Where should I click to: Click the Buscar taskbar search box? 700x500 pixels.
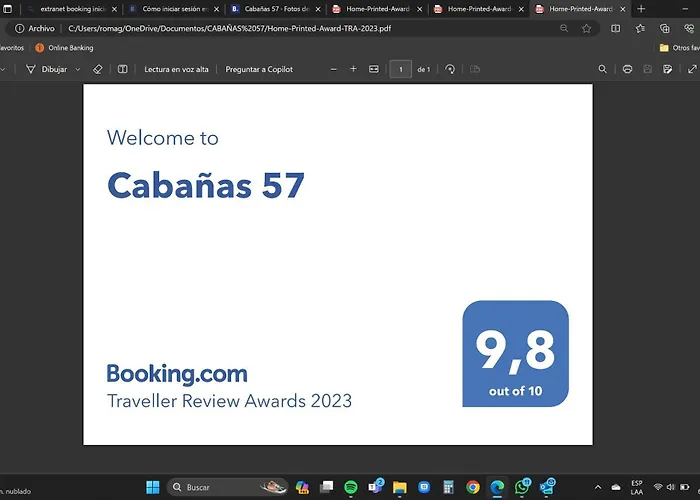coord(228,487)
